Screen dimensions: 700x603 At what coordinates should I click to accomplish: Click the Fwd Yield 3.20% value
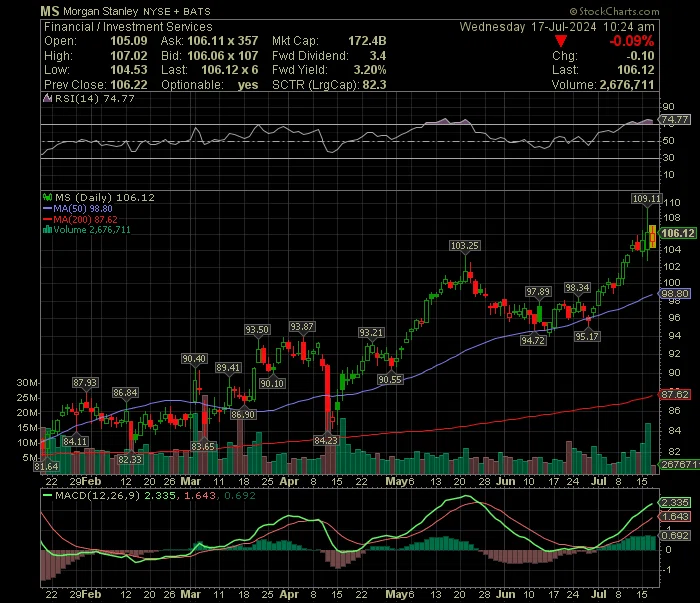[370, 70]
